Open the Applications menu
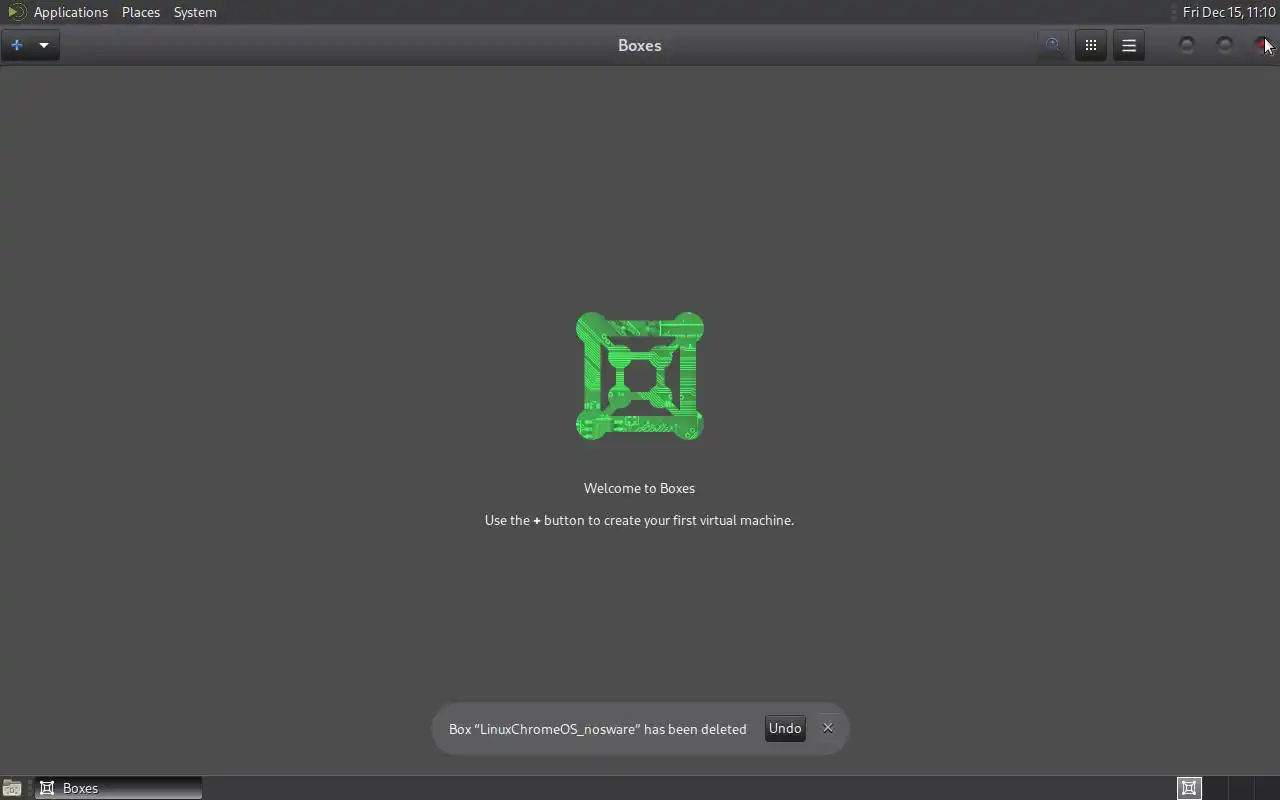This screenshot has height=800, width=1280. pos(70,12)
